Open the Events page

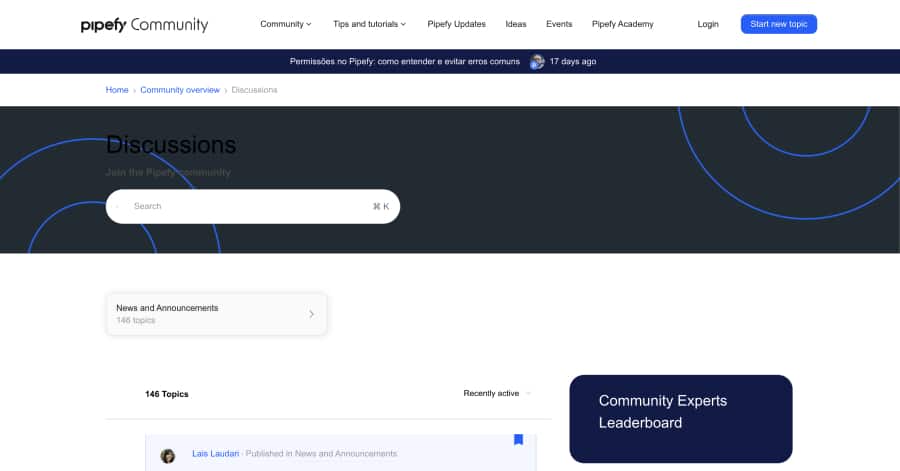pos(559,24)
